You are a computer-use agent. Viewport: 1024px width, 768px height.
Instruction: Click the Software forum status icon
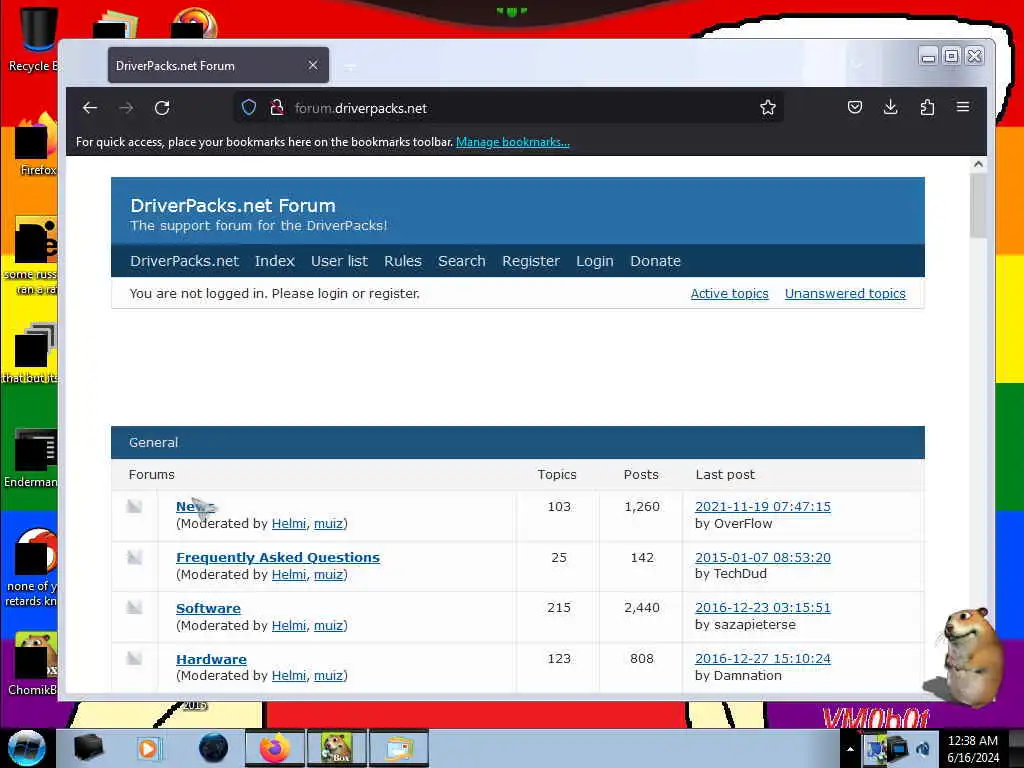coord(135,607)
